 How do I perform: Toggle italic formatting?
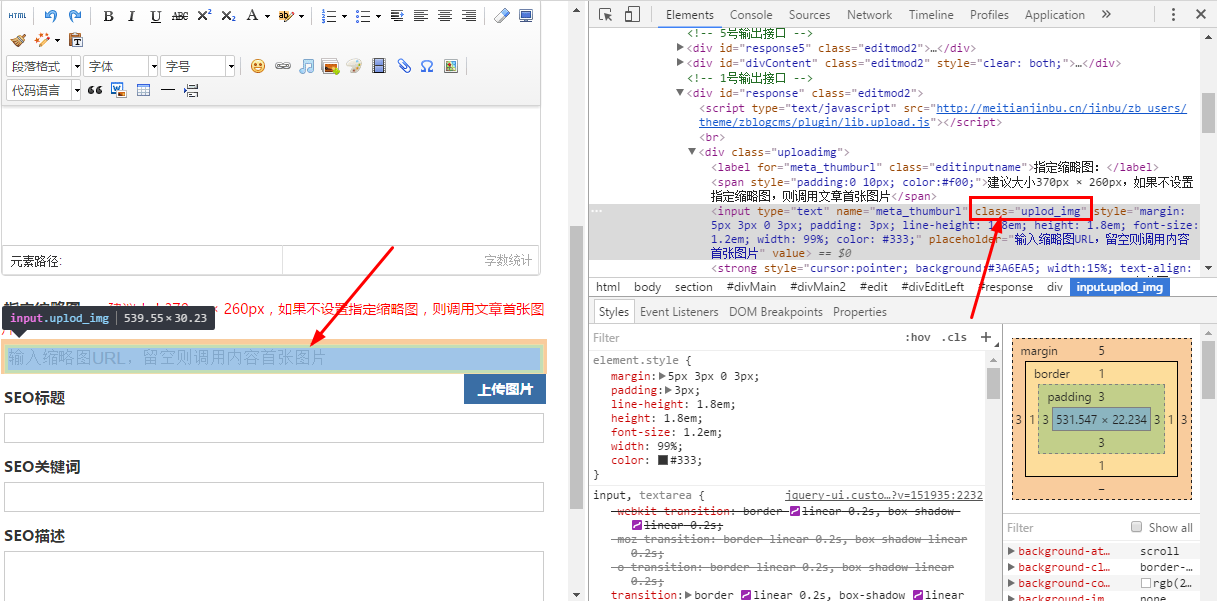point(132,16)
